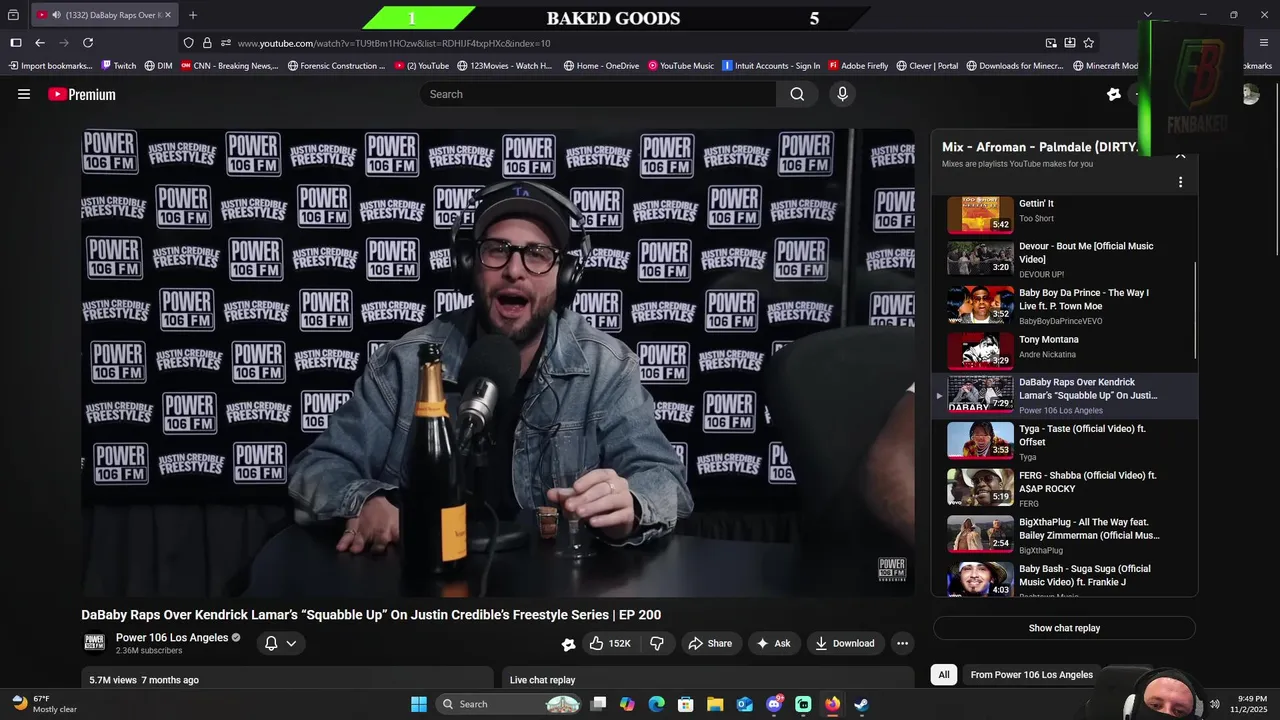Play FERG - Shabba from playlist
This screenshot has height=720, width=1280.
1063,488
